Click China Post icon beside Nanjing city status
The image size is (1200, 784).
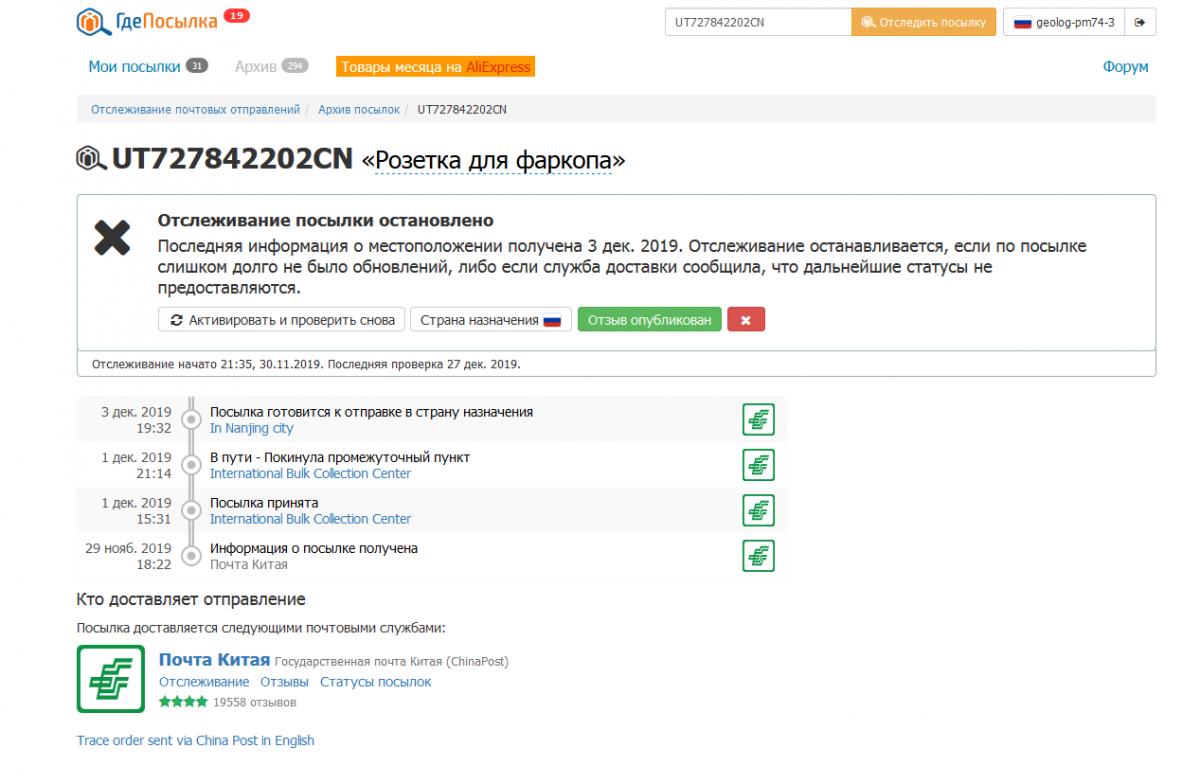758,420
